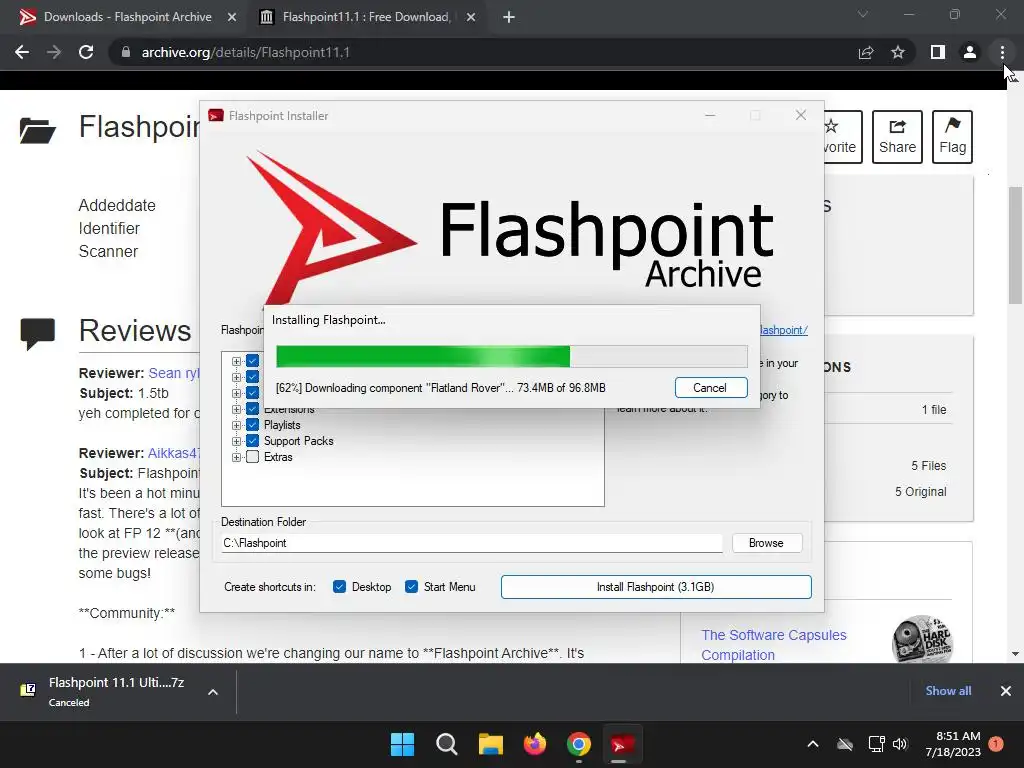Open File Explorer from the taskbar
The width and height of the screenshot is (1024, 768).
490,744
